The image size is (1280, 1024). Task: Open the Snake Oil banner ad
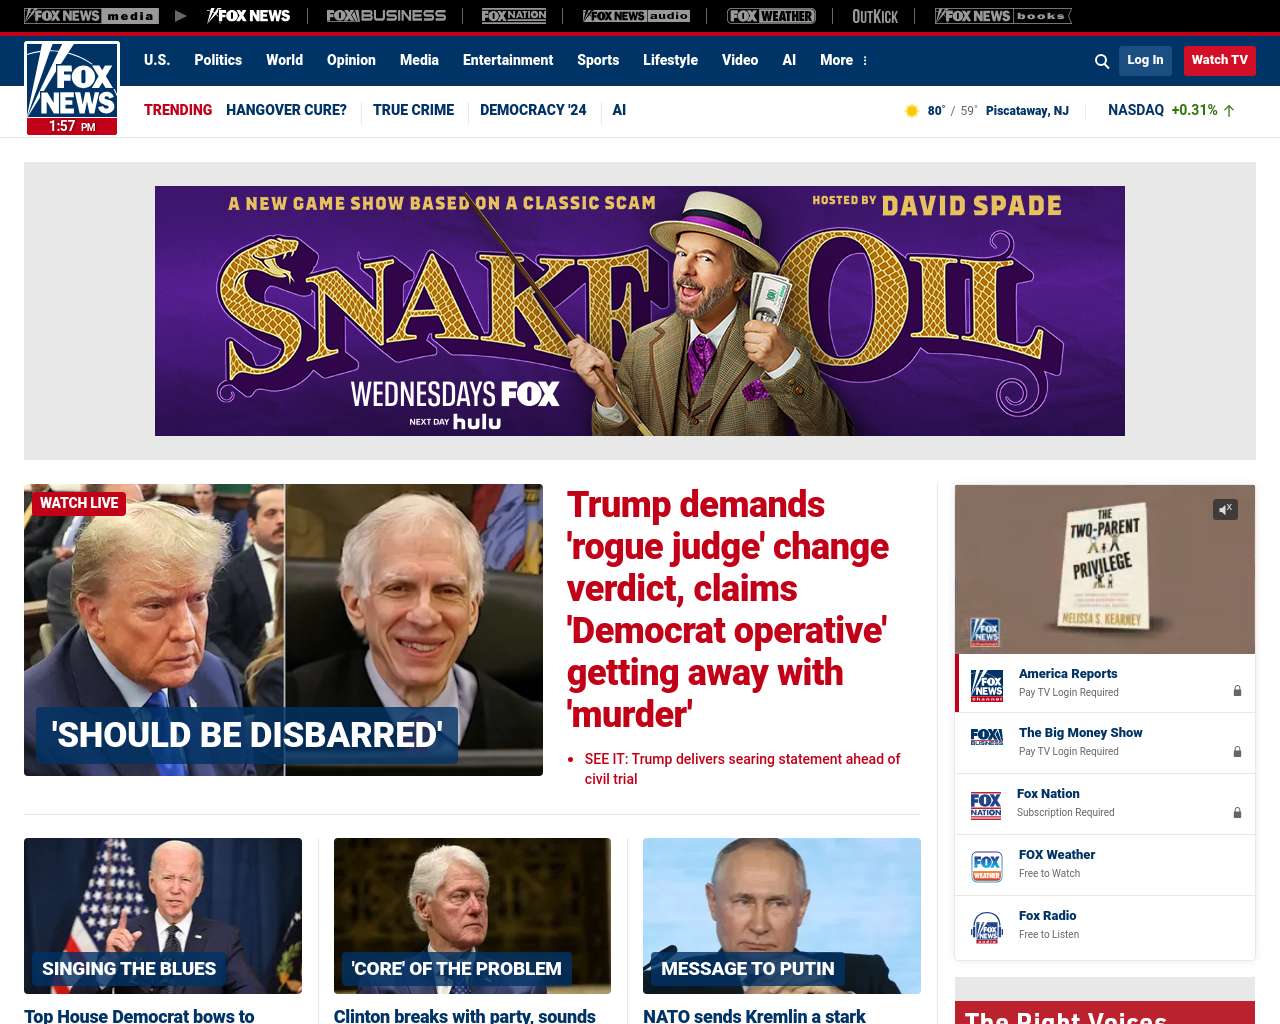[x=640, y=311]
